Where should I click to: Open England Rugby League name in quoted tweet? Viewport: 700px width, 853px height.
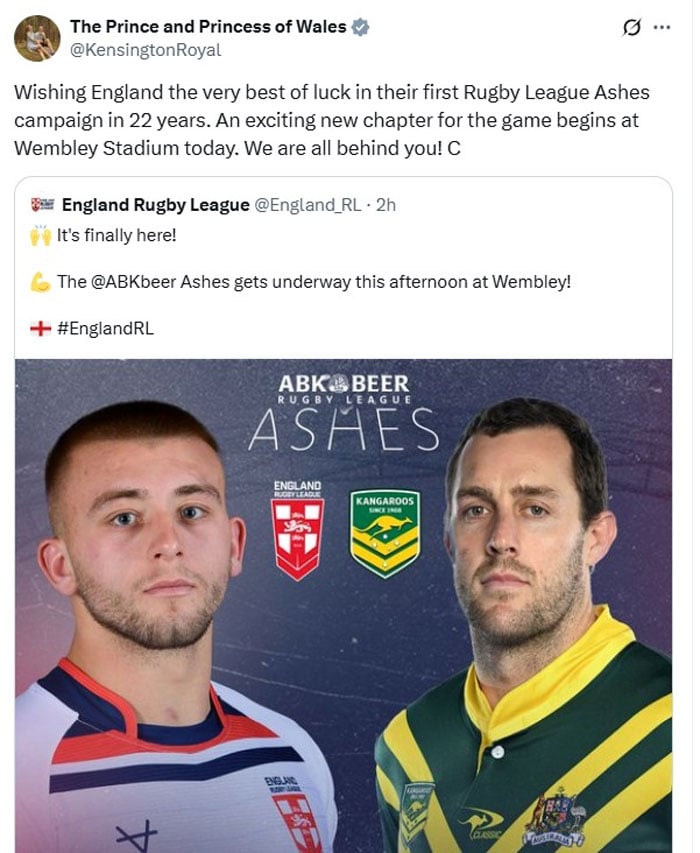155,205
